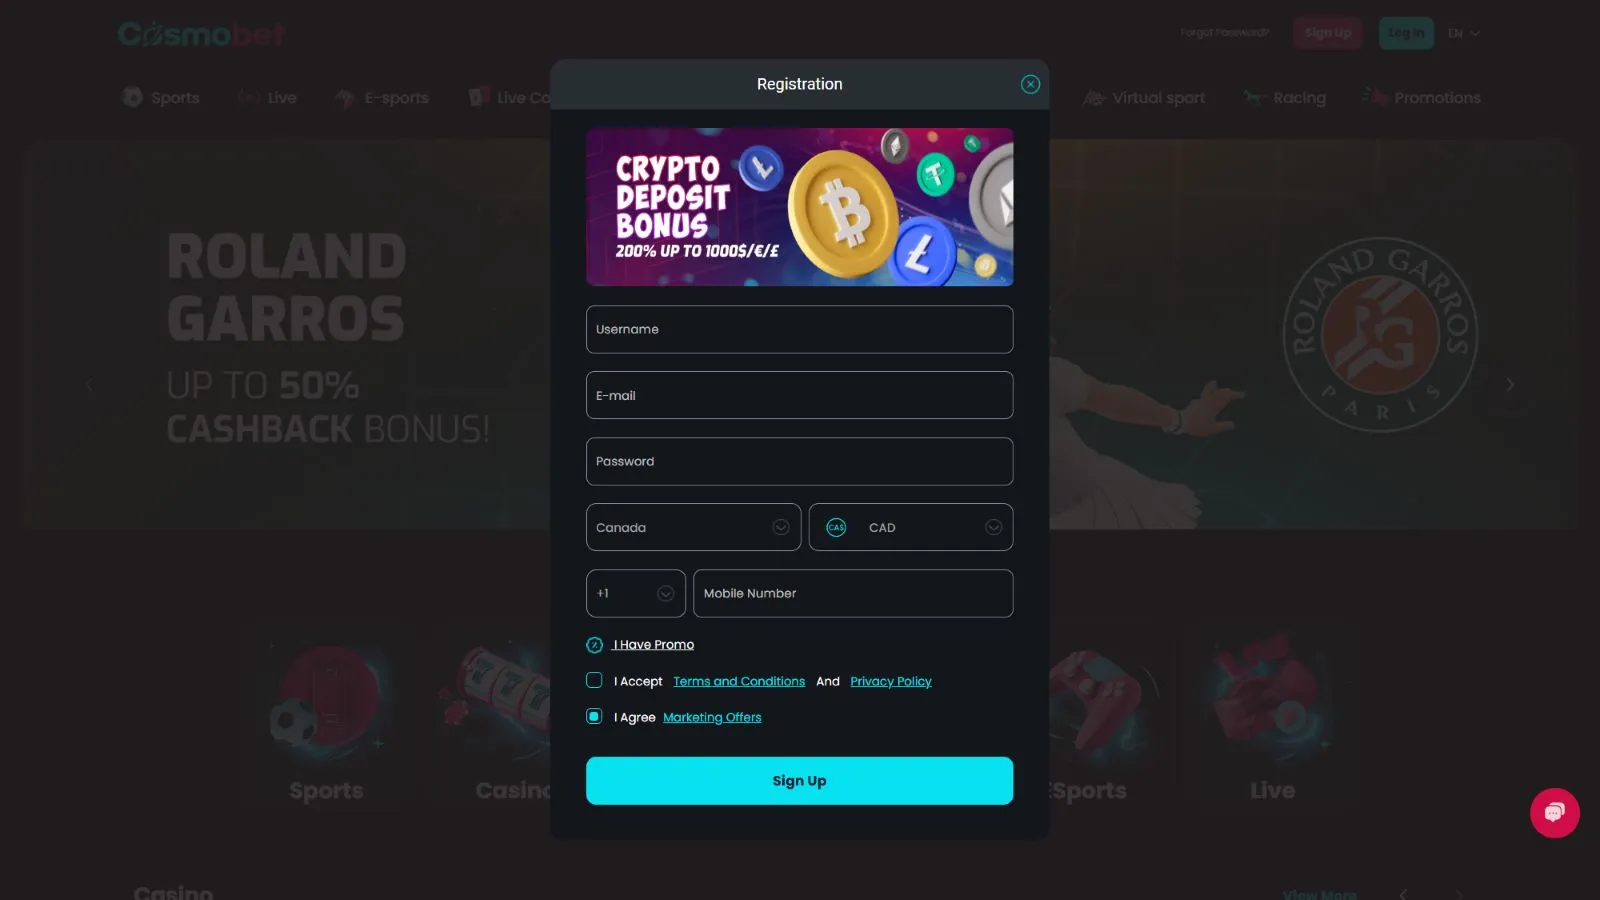Click the Cosmobet logo
The width and height of the screenshot is (1600, 900).
tap(202, 34)
